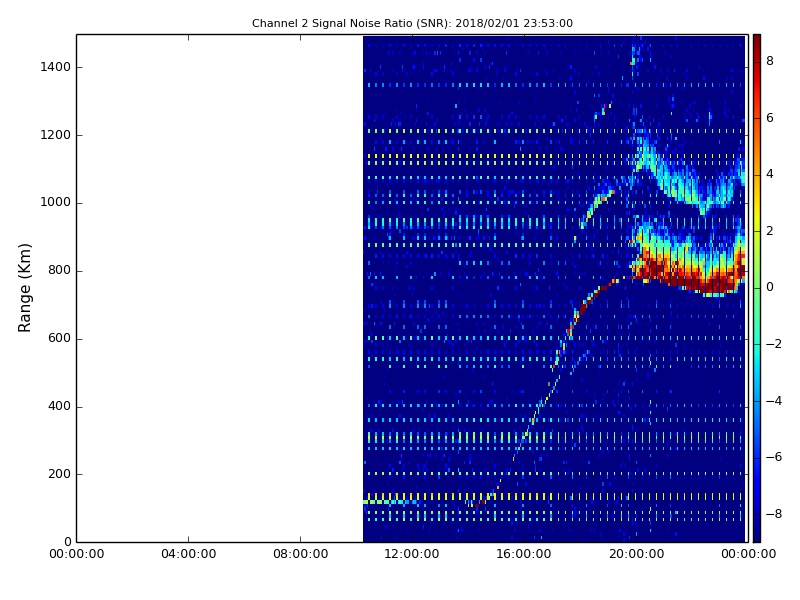This screenshot has height=600, width=800.
Task: Click the colorbar label 6
Action: pos(770,118)
